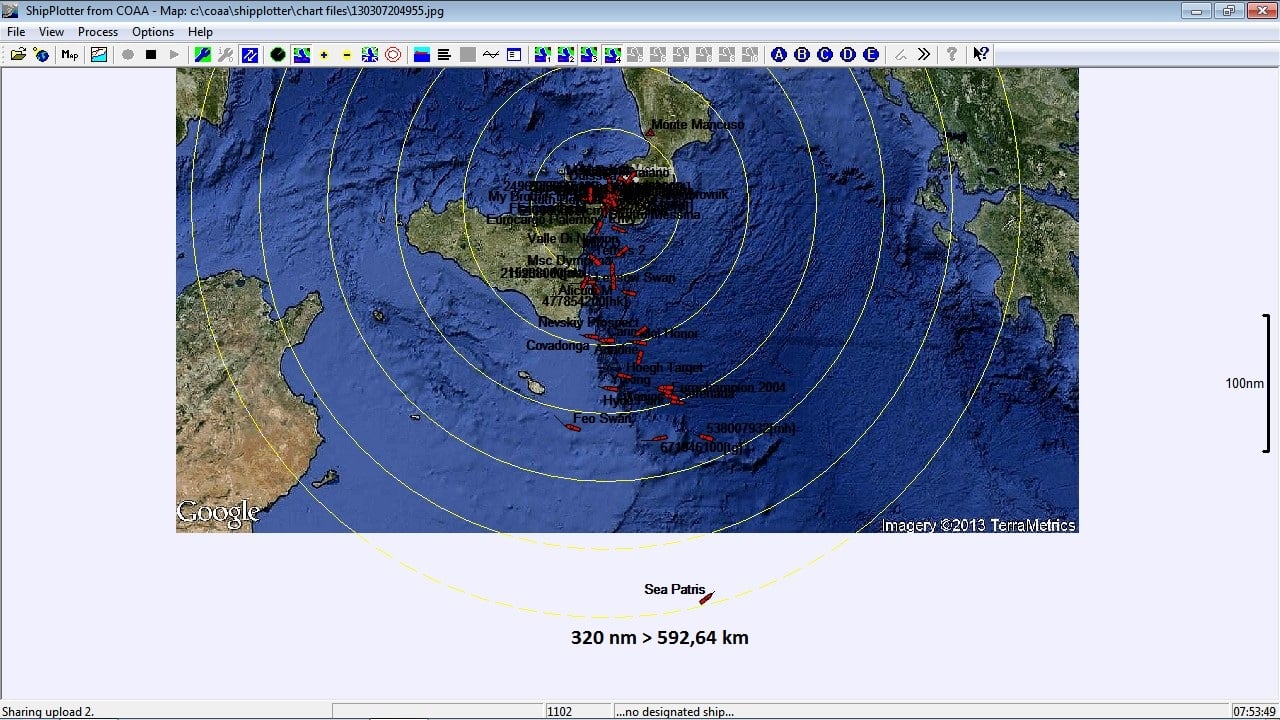
Task: Click the globe sharing icon
Action: coord(42,55)
